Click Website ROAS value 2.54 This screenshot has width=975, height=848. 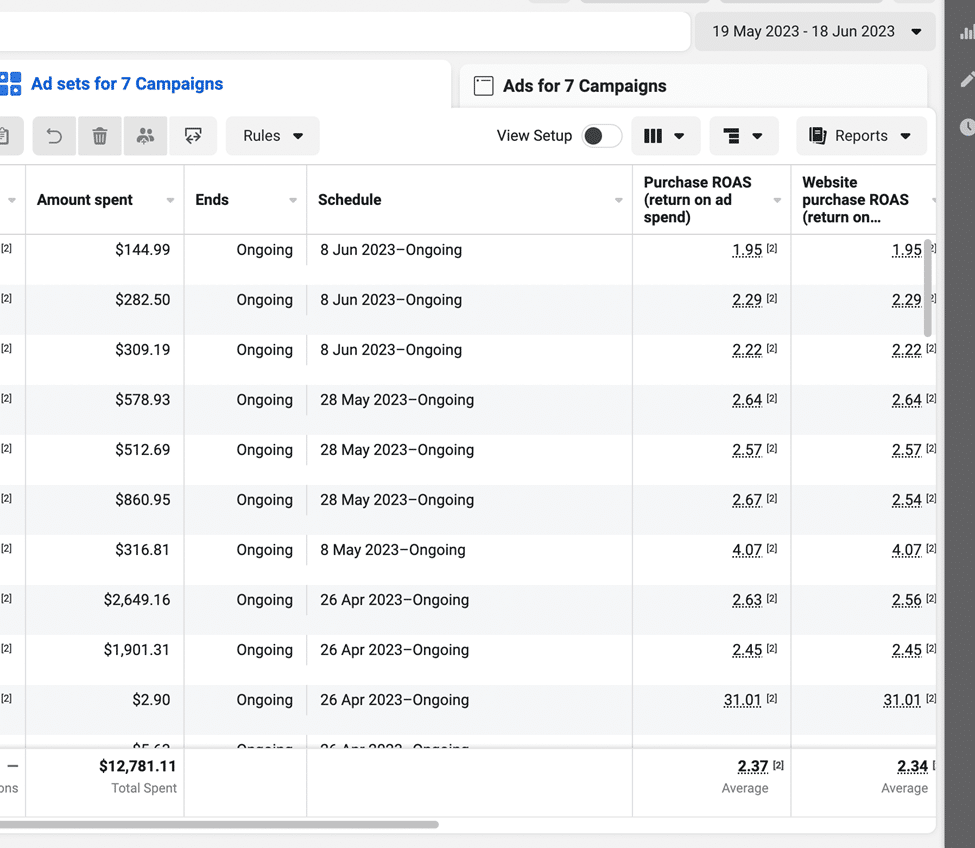(907, 500)
